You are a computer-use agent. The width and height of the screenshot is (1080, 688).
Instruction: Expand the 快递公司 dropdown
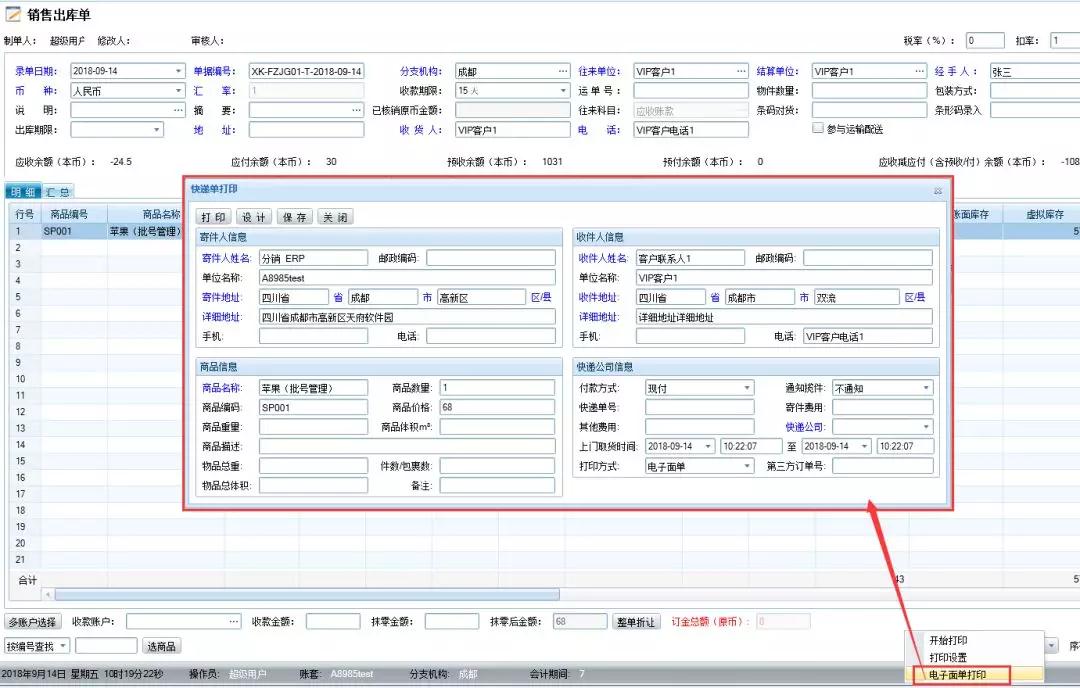926,427
